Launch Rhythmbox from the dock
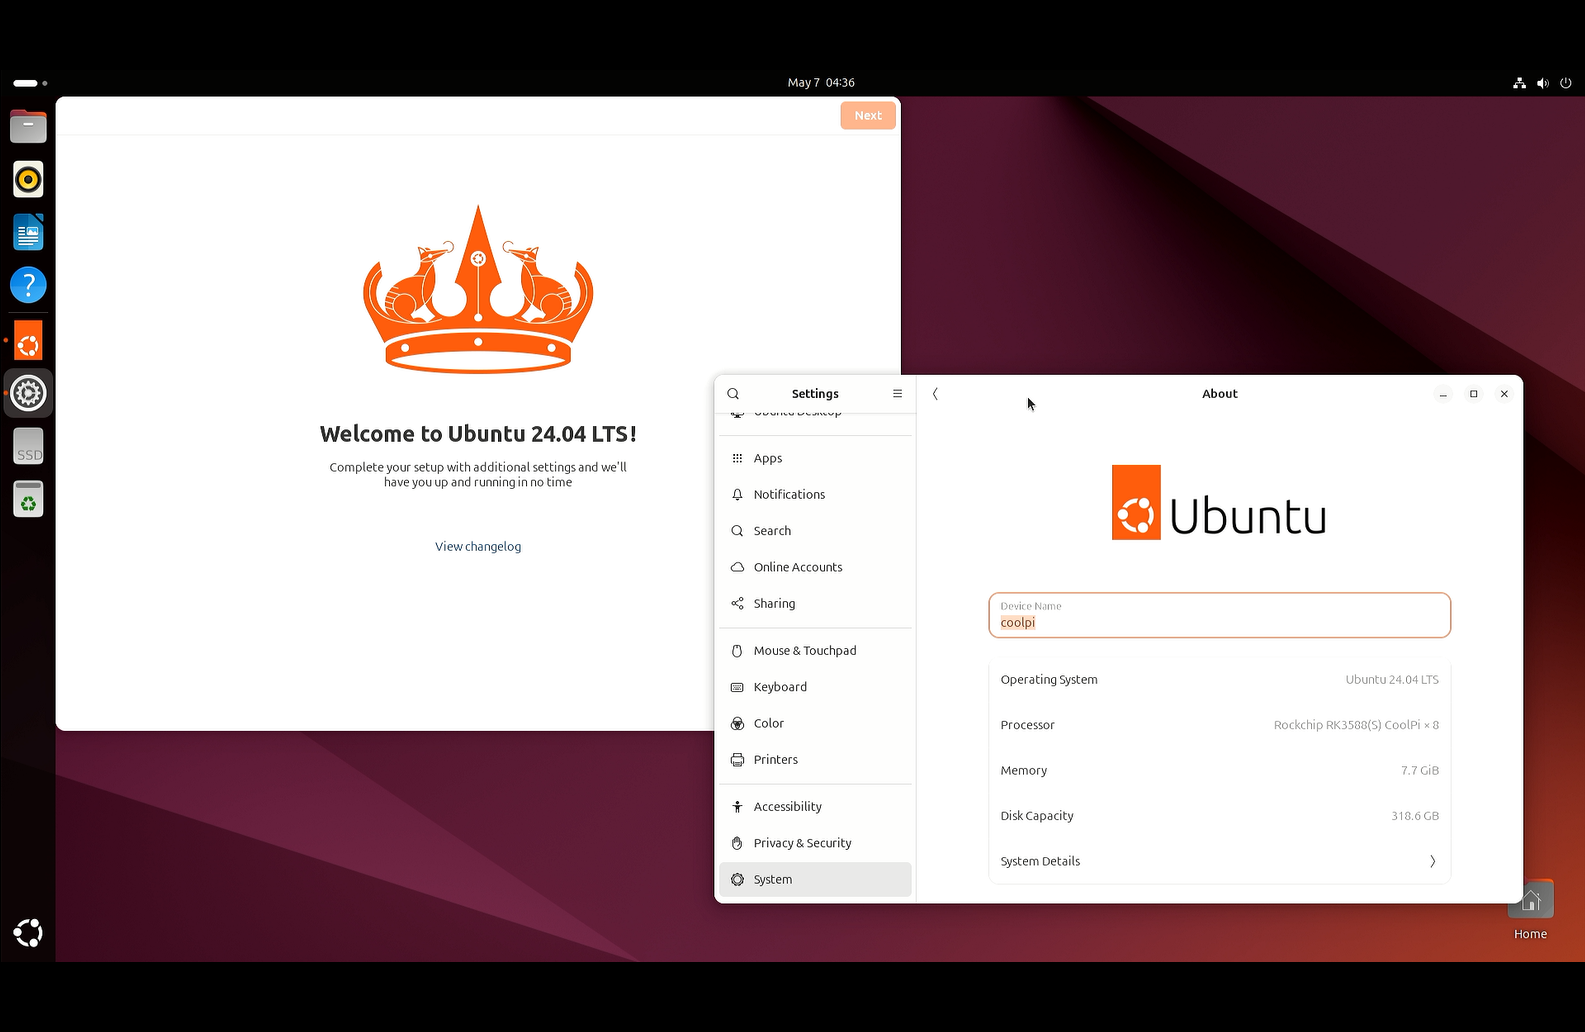The width and height of the screenshot is (1585, 1032). tap(28, 179)
